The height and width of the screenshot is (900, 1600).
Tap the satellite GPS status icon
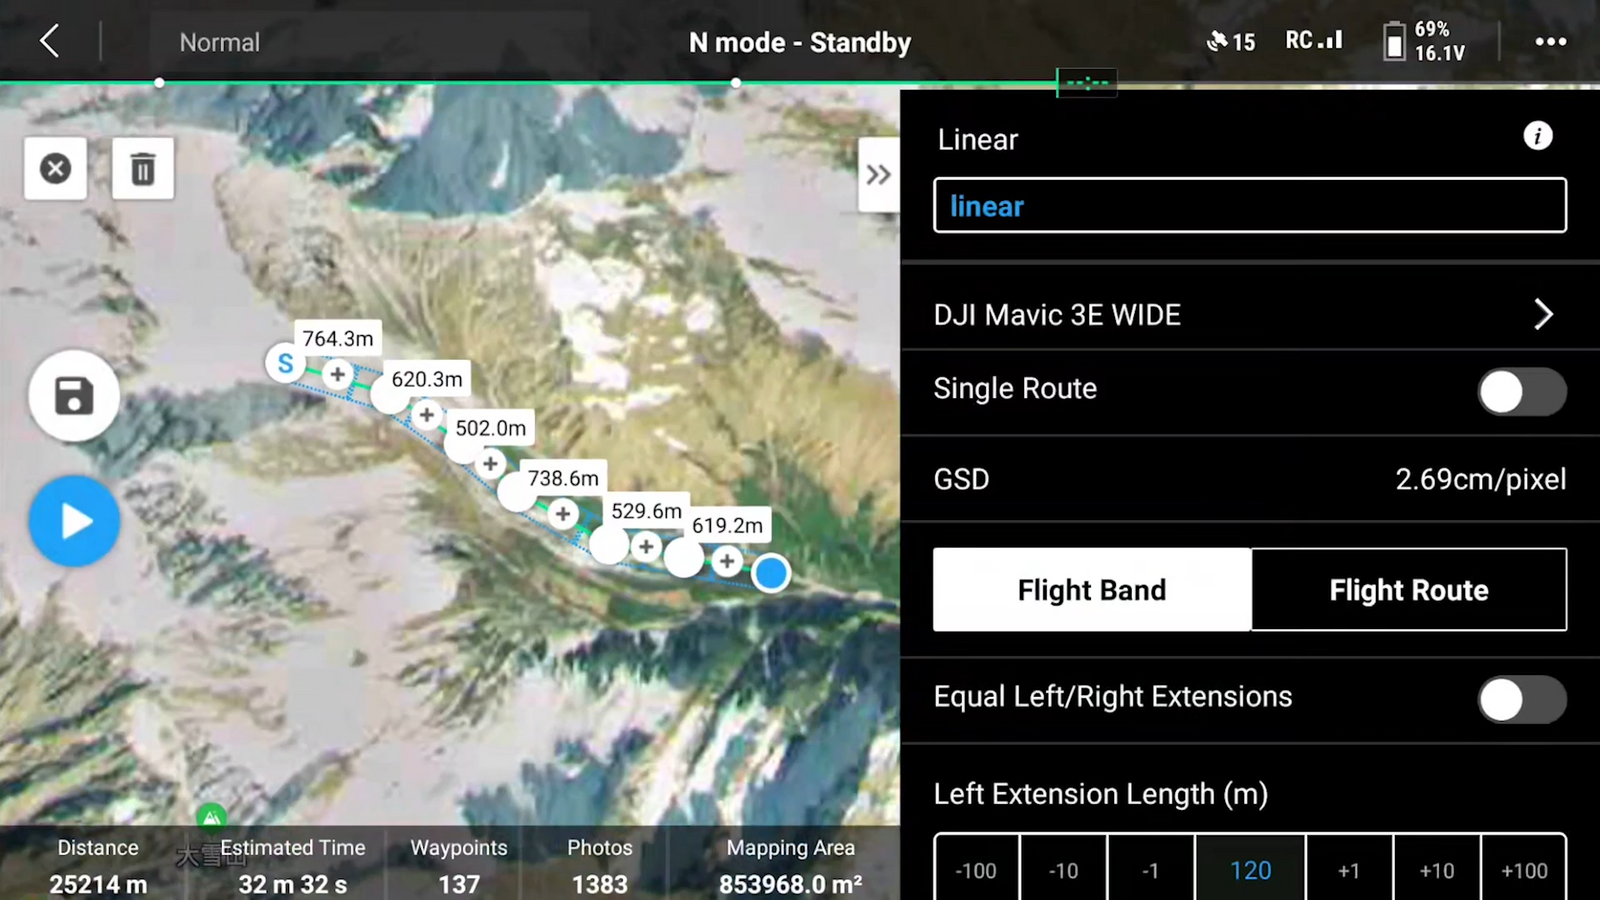point(1218,42)
